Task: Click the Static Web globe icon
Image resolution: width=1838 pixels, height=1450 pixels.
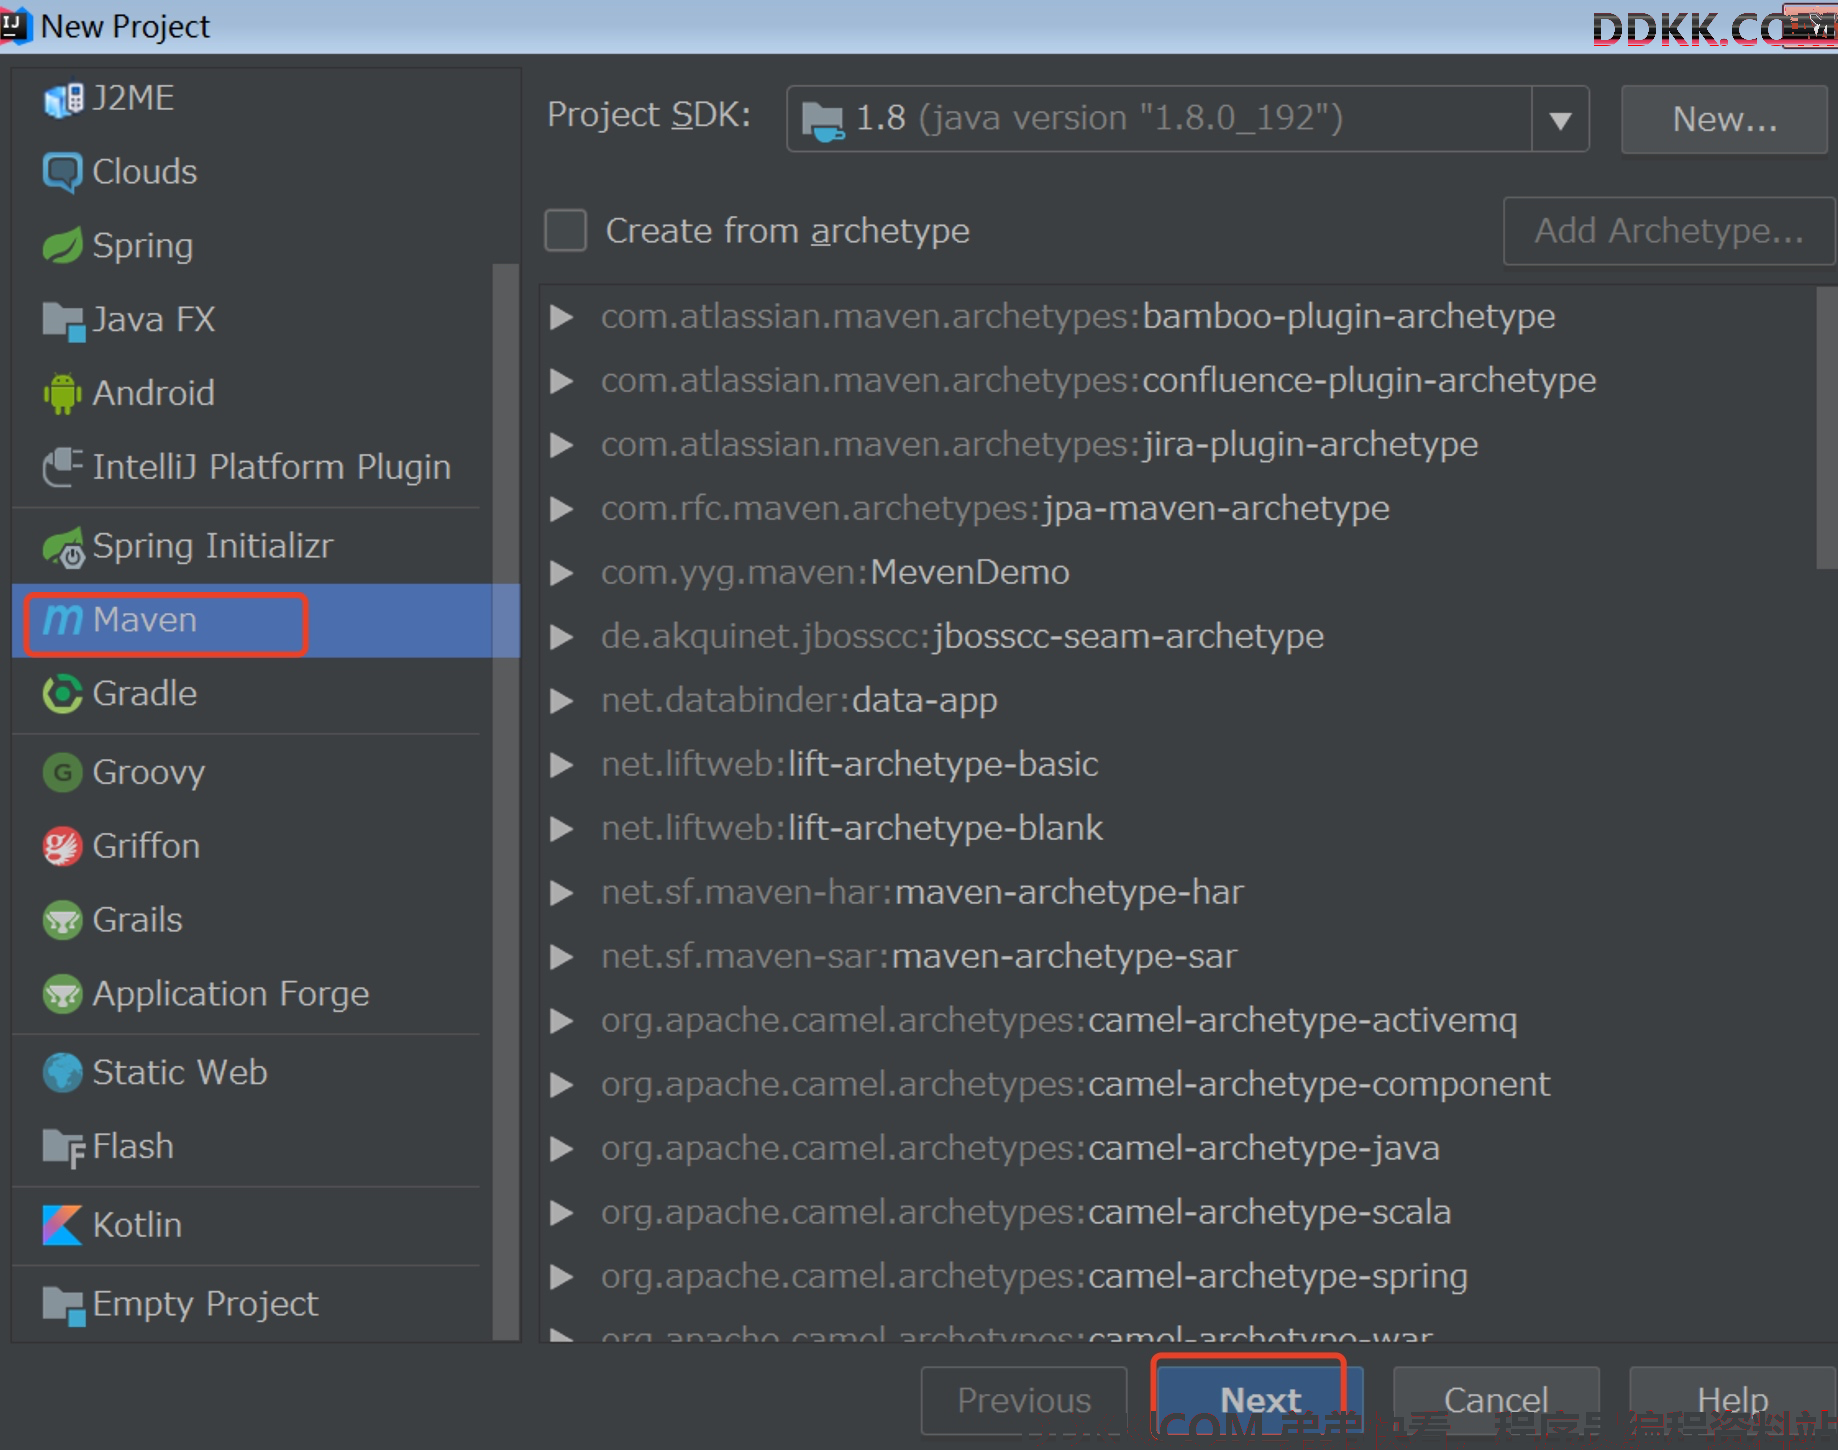Action: [63, 1073]
